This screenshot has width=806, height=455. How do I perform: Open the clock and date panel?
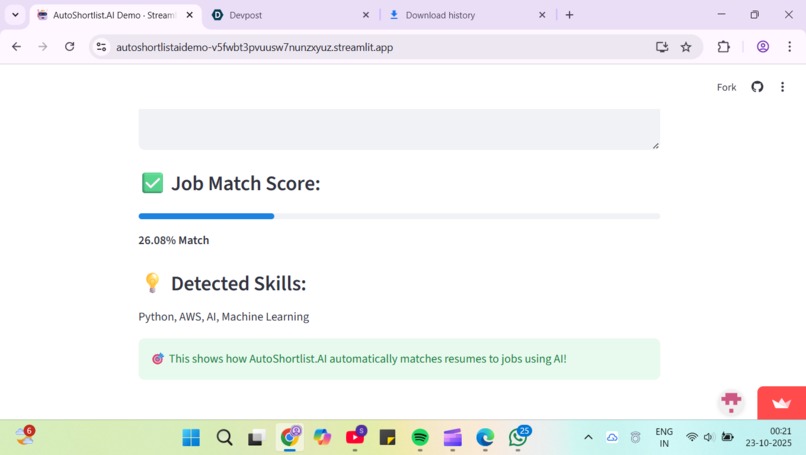point(769,437)
